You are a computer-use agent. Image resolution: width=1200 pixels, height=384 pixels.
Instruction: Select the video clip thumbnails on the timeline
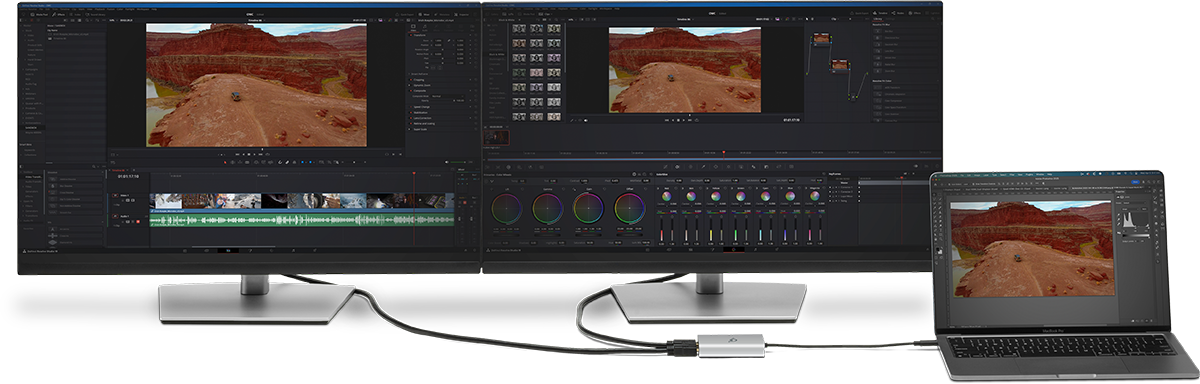301,200
